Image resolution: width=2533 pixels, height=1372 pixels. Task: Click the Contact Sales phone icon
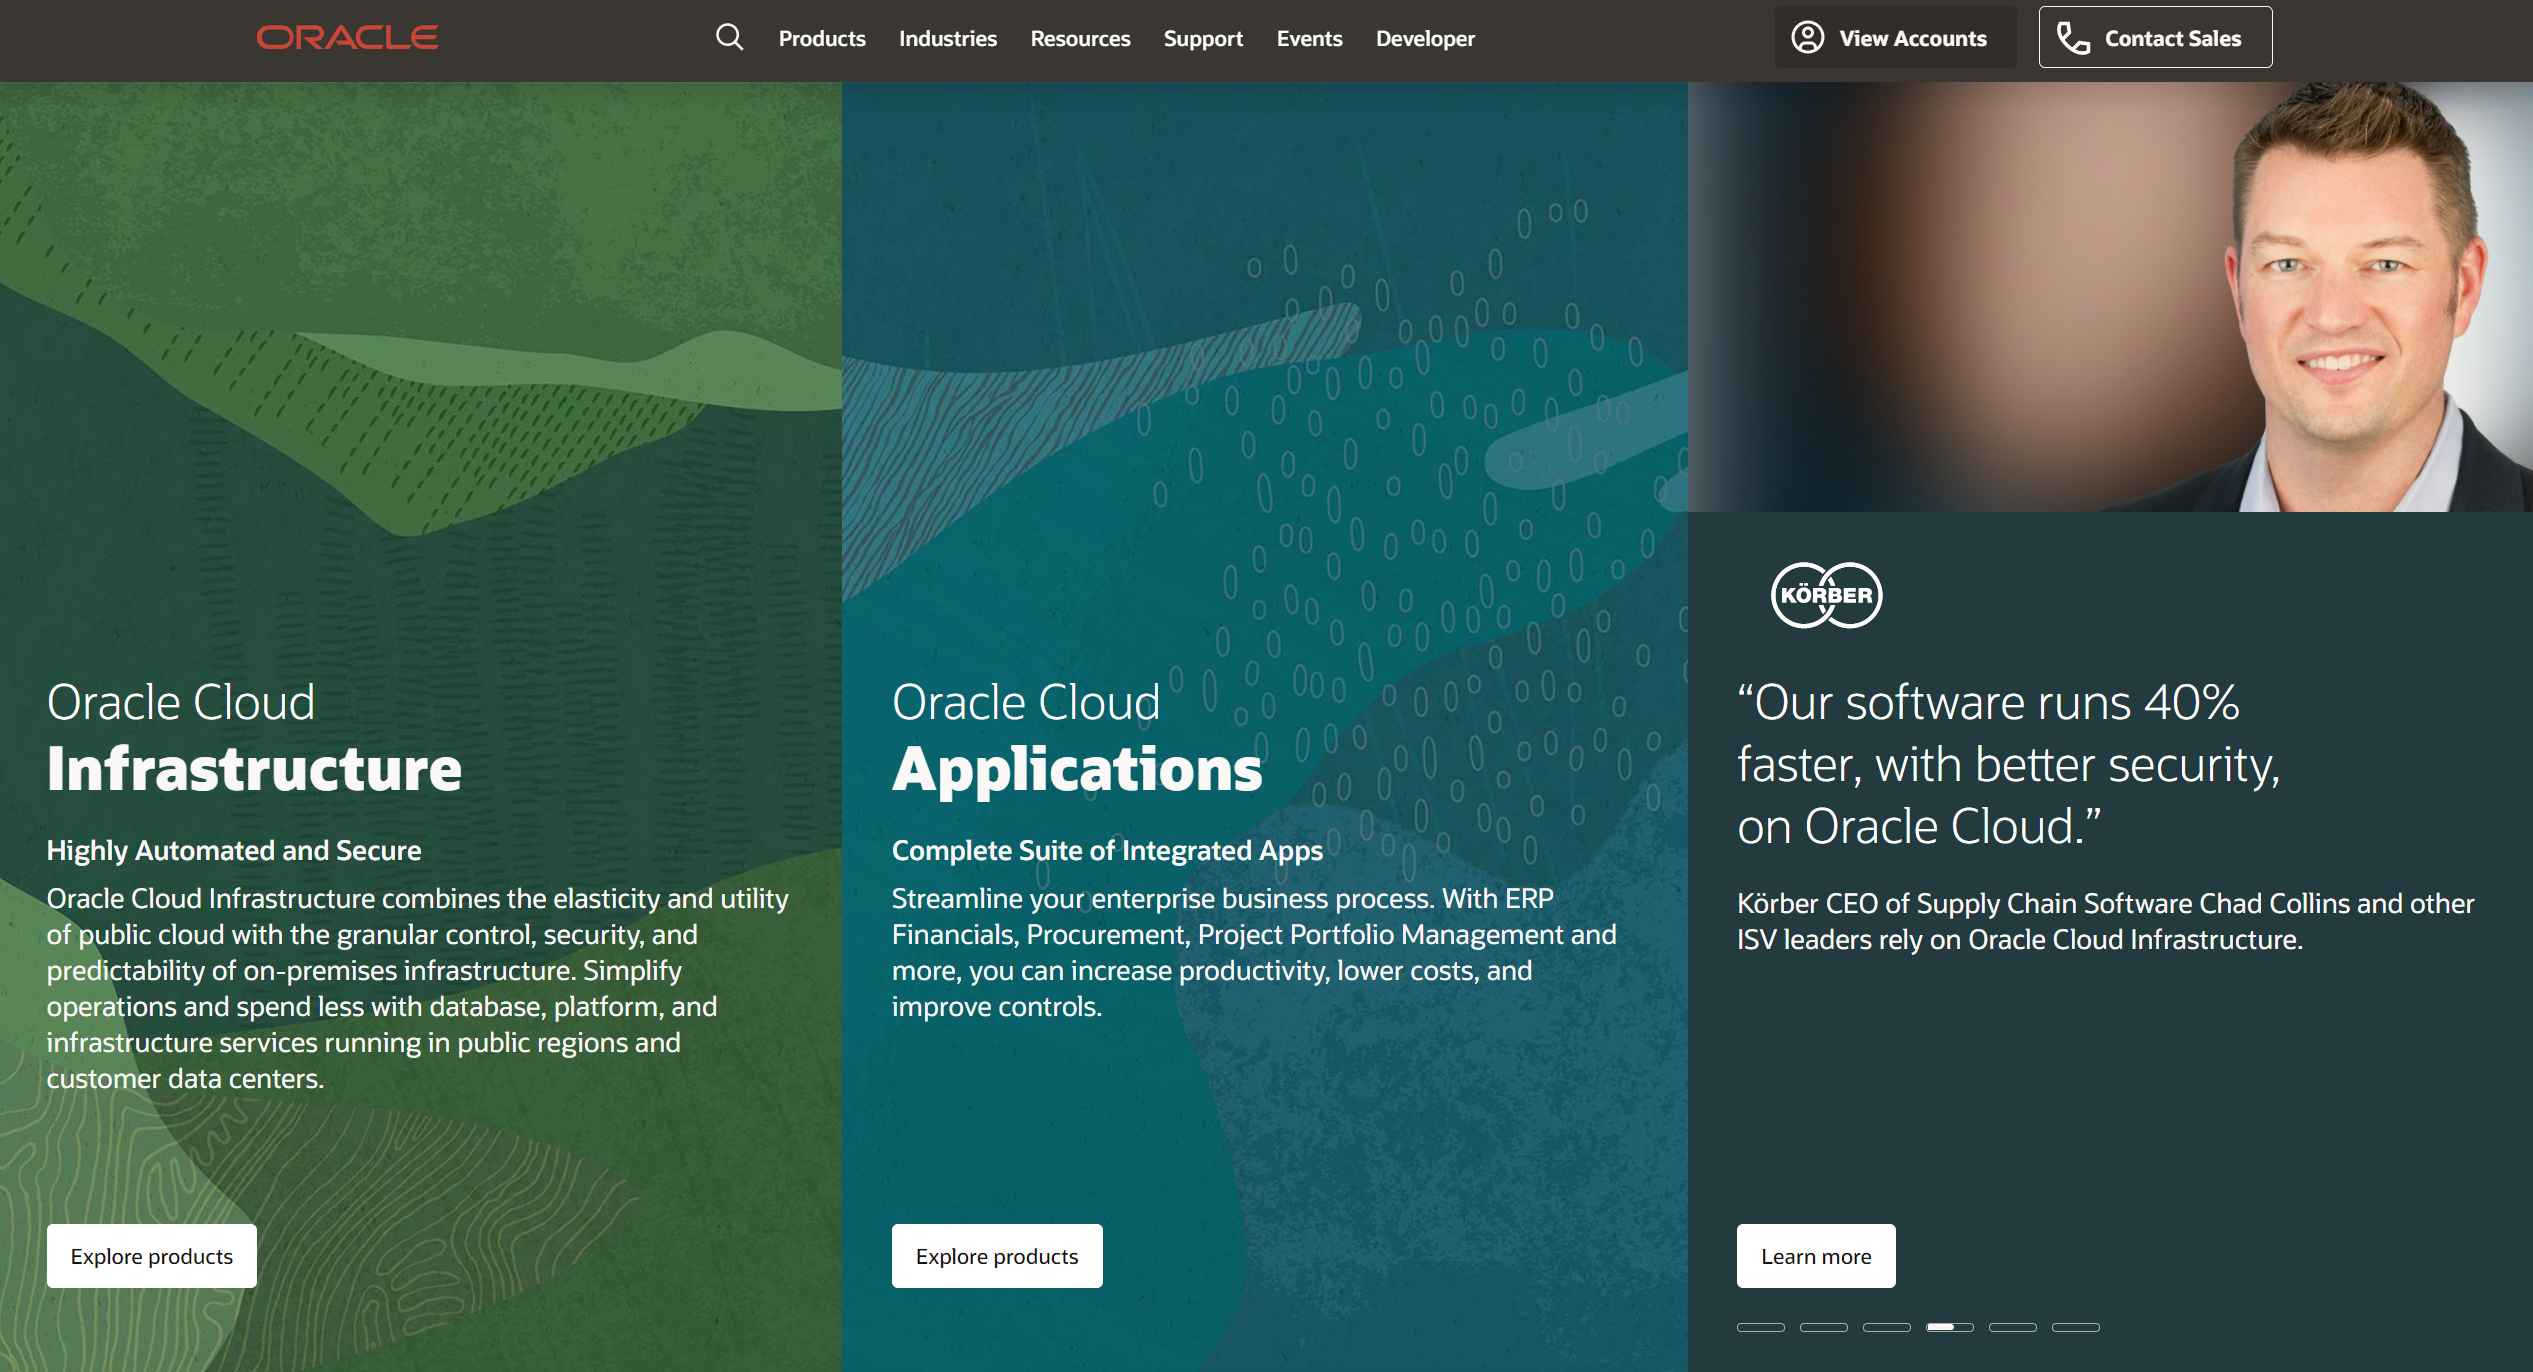point(2072,38)
